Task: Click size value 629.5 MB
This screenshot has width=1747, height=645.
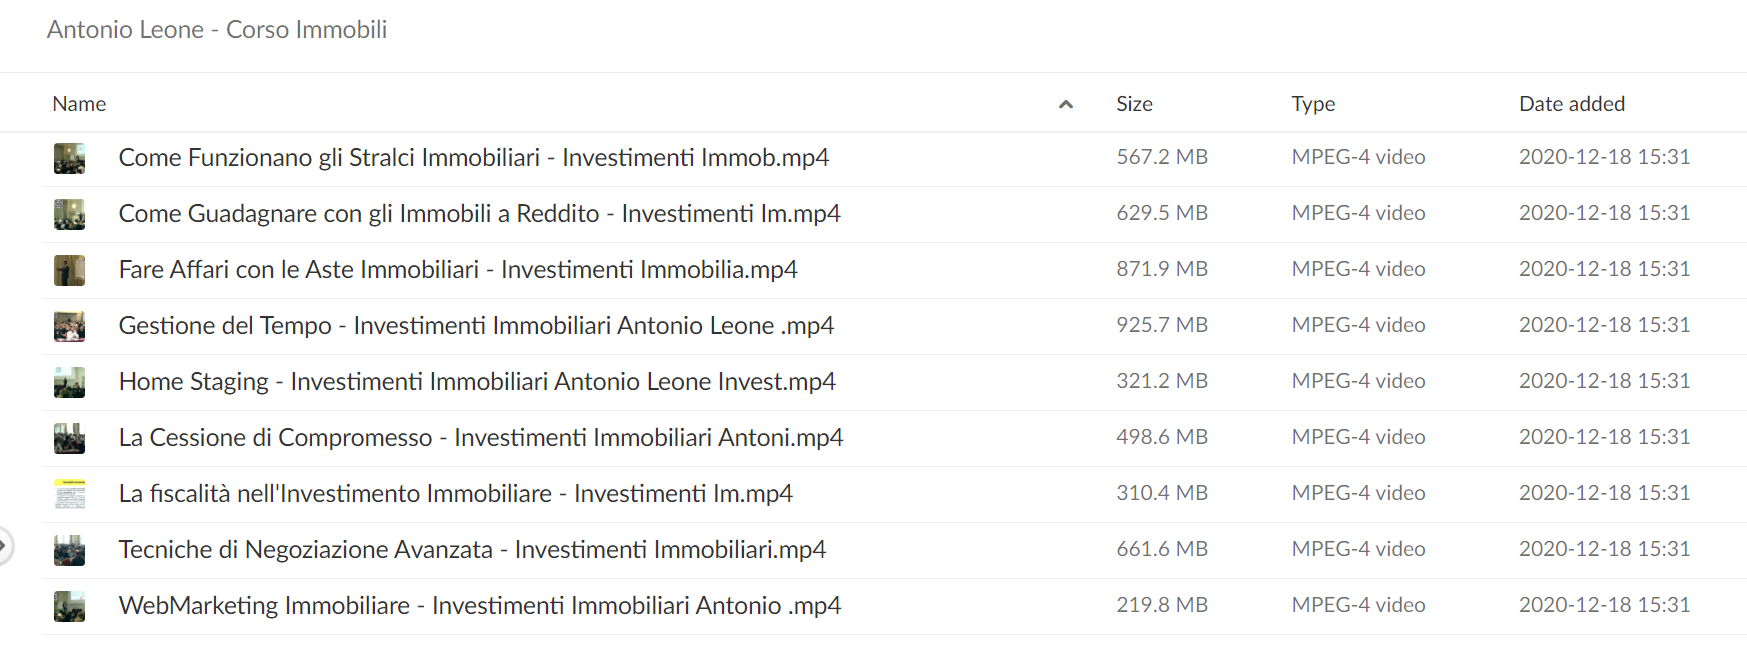Action: click(x=1162, y=213)
